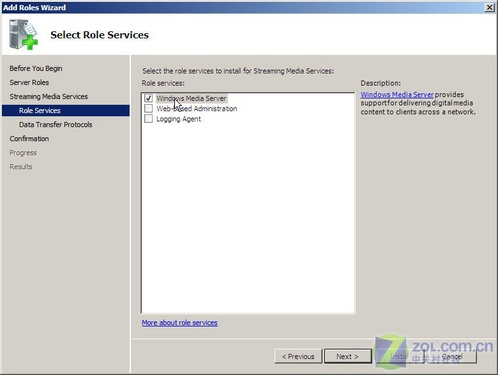Jump to Data Transfer Protocols step
The height and width of the screenshot is (375, 498).
[55, 124]
